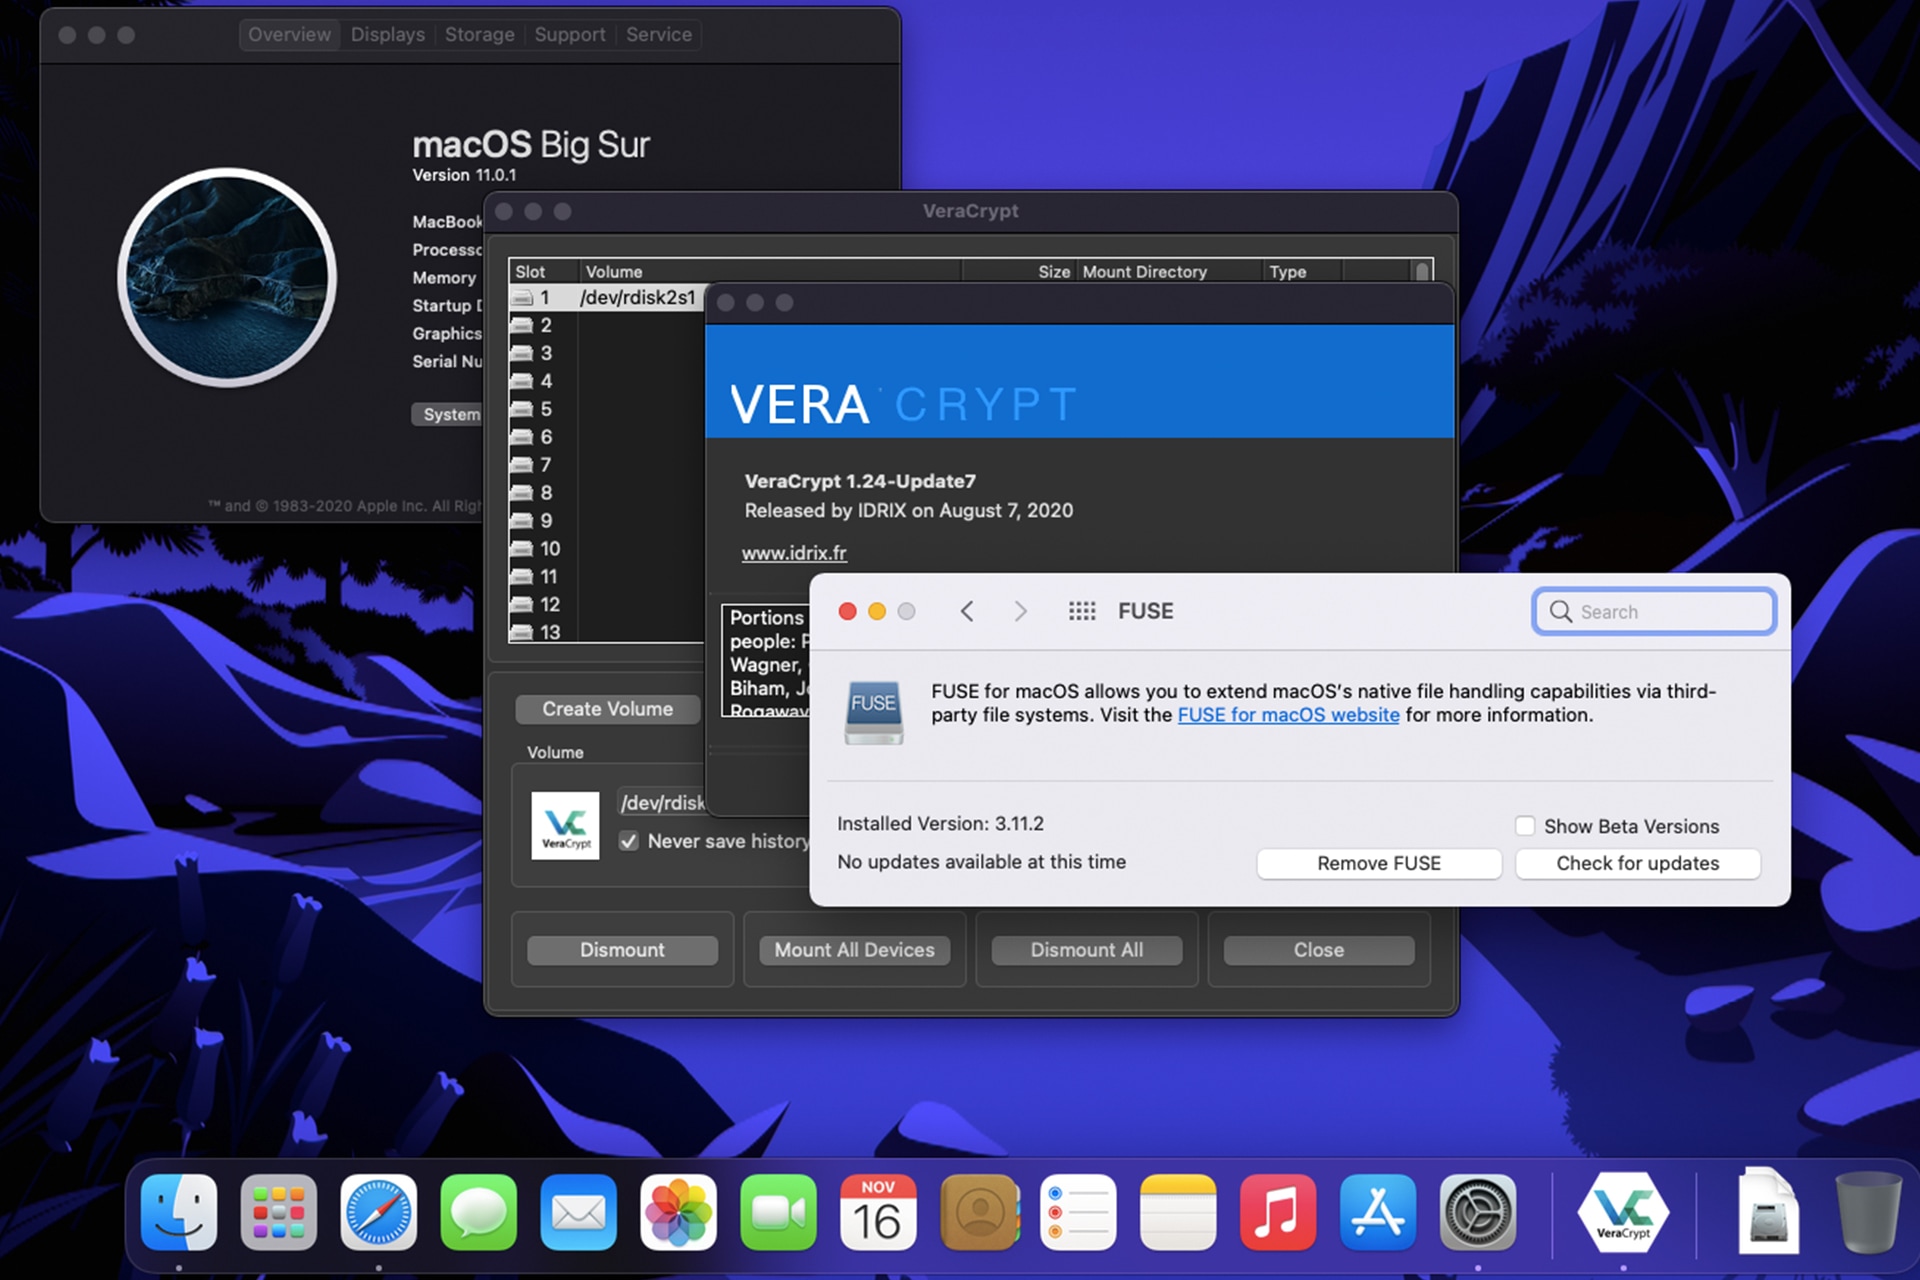
Task: Open Calendar showing Nov 16
Action: [x=878, y=1213]
